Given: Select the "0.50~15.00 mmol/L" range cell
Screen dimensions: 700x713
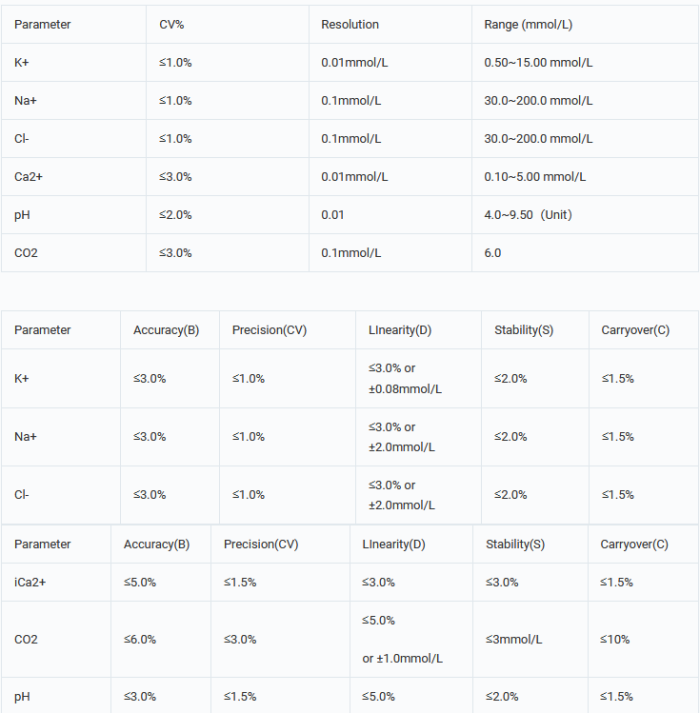Looking at the screenshot, I should 538,62.
